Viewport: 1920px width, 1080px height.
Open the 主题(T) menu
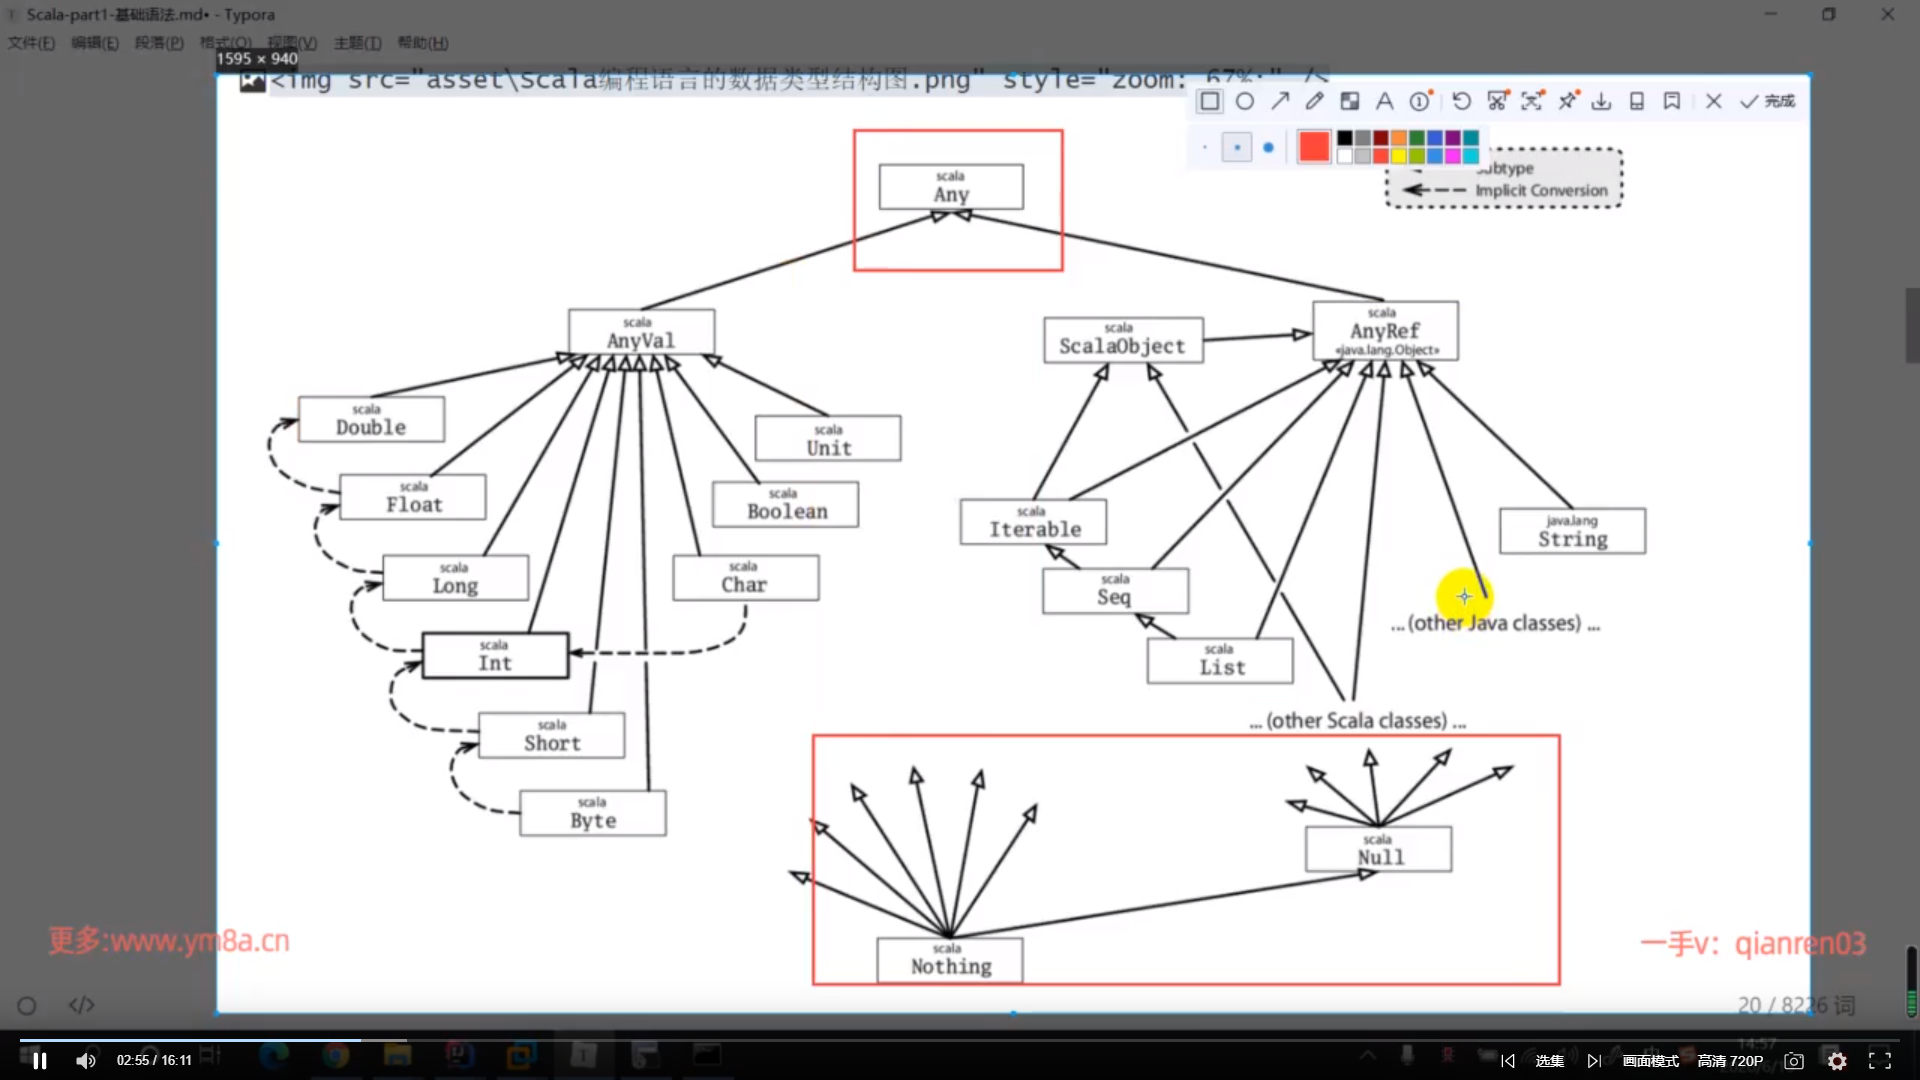click(x=357, y=43)
